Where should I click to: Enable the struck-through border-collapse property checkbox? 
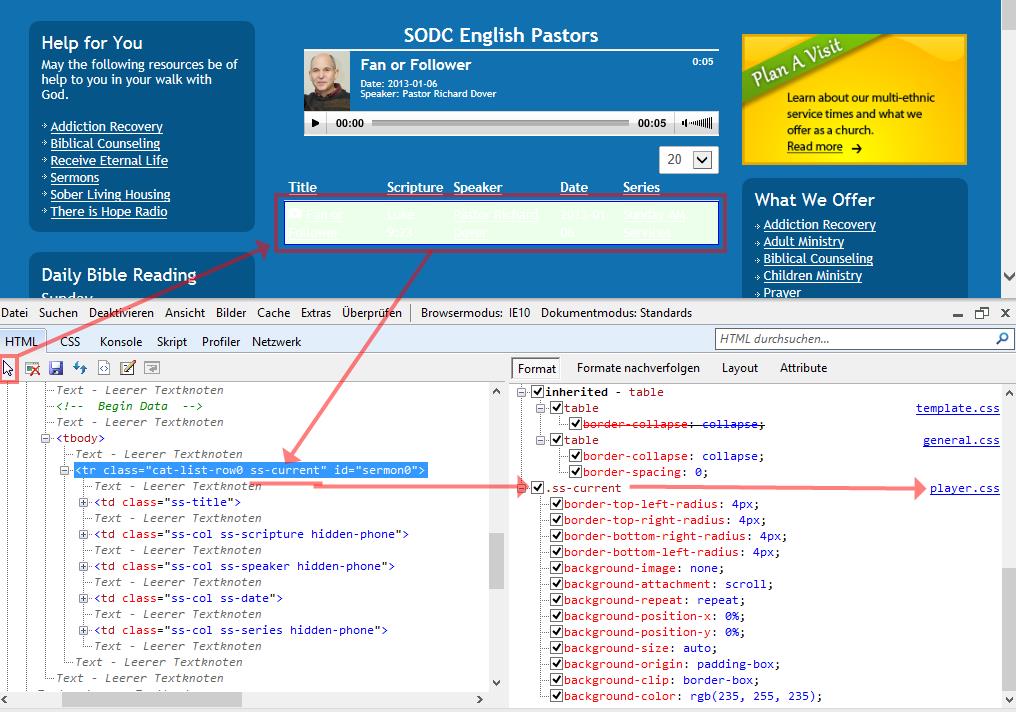[x=575, y=424]
